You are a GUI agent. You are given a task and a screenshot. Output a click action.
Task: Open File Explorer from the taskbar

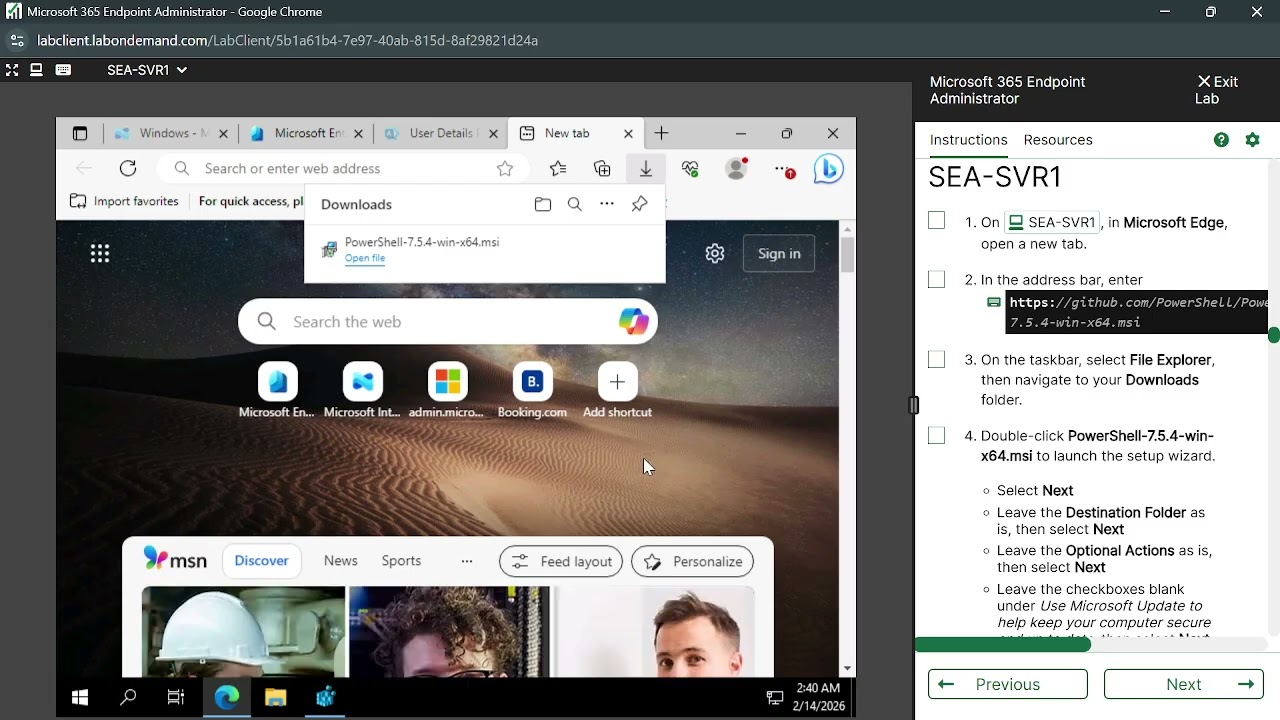pyautogui.click(x=275, y=698)
